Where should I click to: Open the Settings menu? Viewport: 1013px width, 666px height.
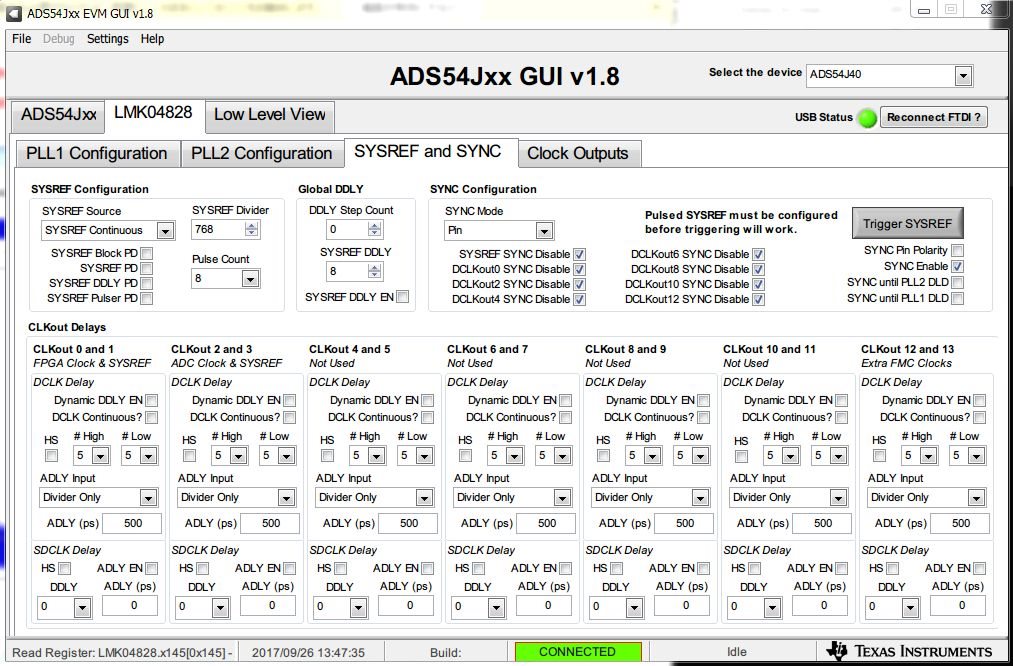[107, 39]
